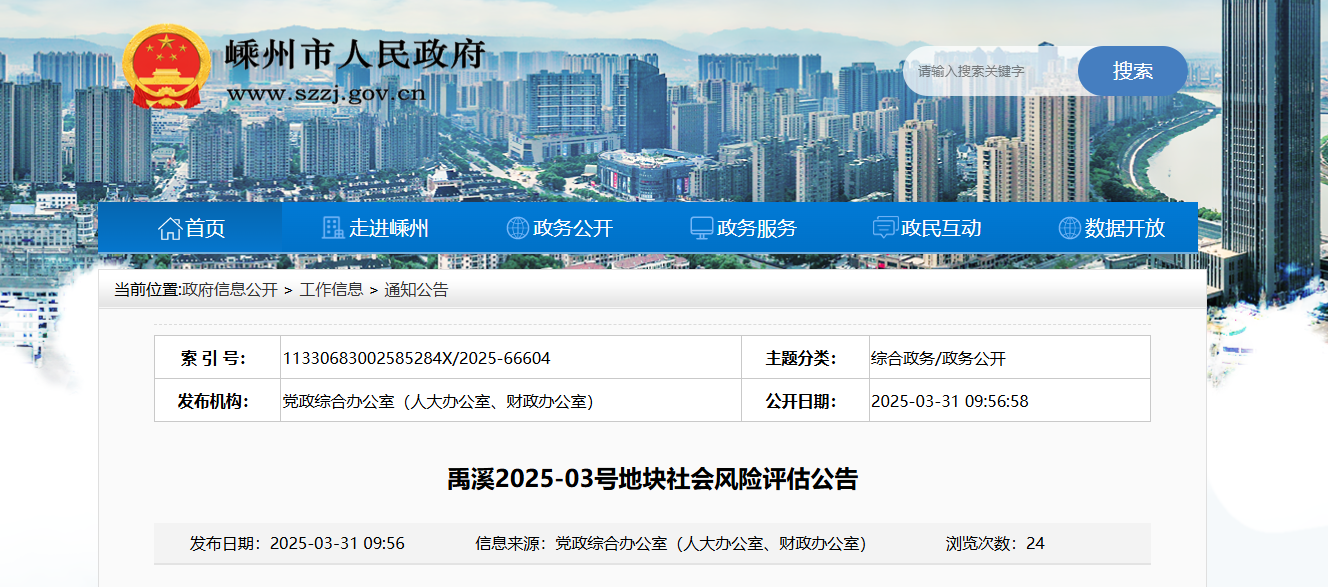Click the 公开日期 table header cell

click(x=805, y=401)
